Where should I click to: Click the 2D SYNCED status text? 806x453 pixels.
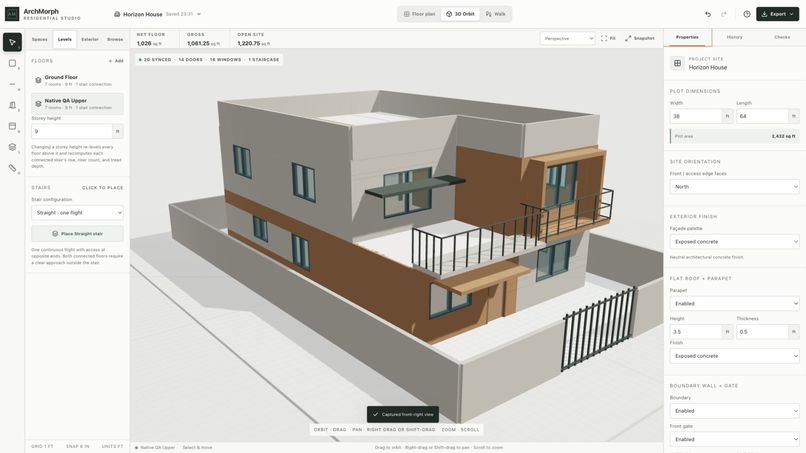155,60
